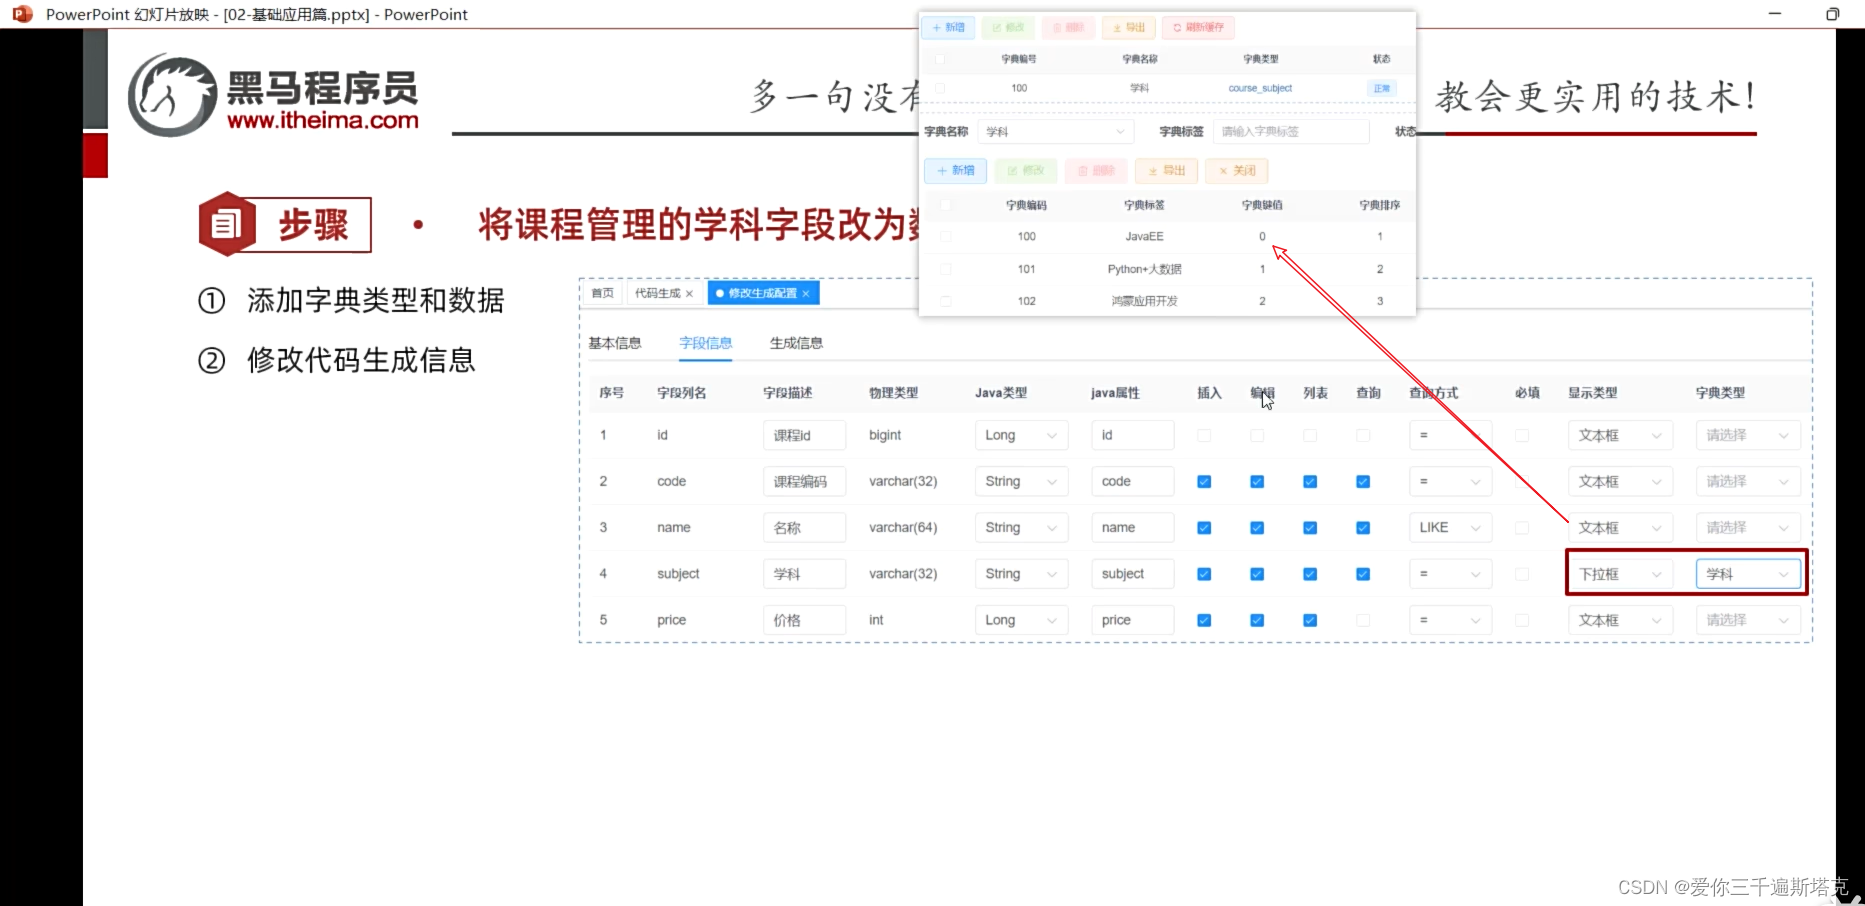Open the 下拉框 display type dropdown for subject
Viewport: 1865px width, 906px height.
pos(1620,573)
